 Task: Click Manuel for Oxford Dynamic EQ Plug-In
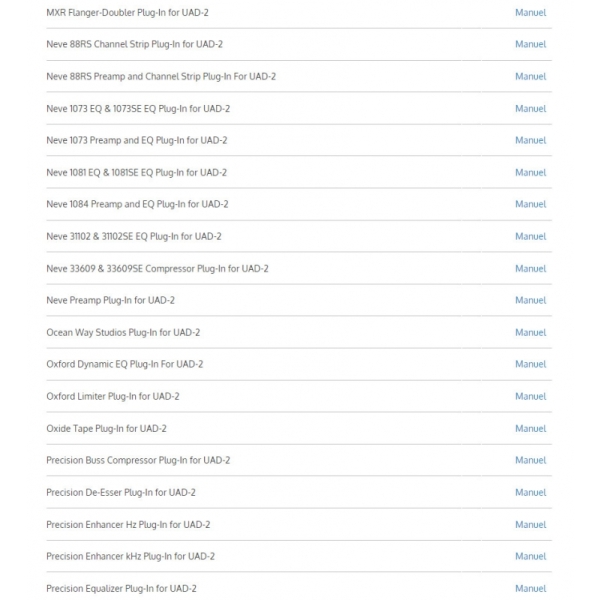tap(530, 364)
